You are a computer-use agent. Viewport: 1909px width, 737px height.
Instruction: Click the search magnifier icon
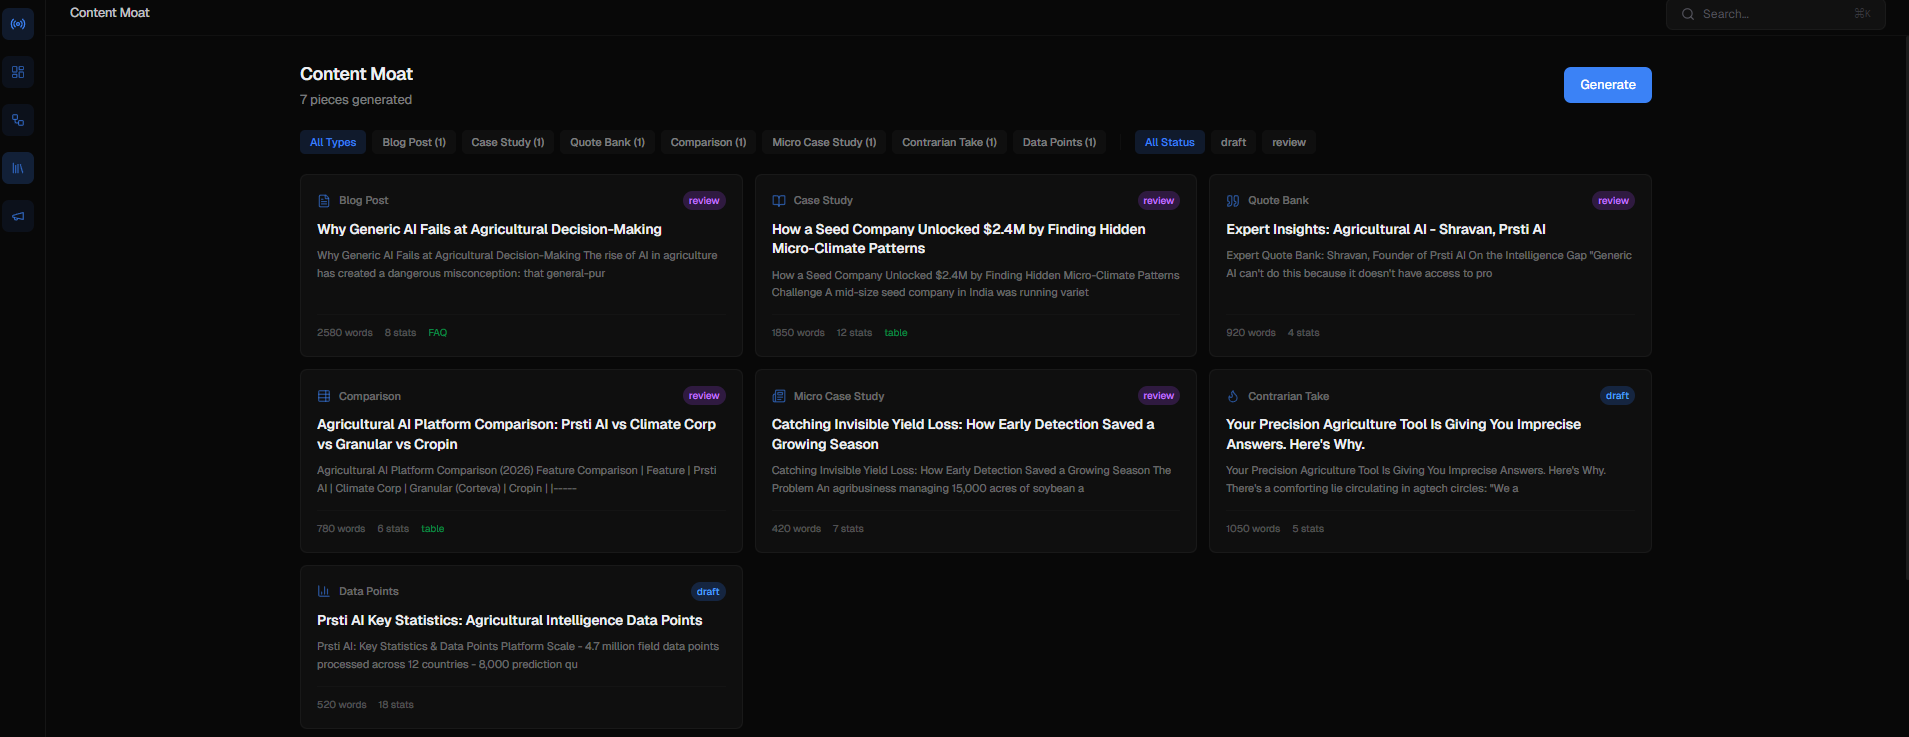pyautogui.click(x=1688, y=14)
